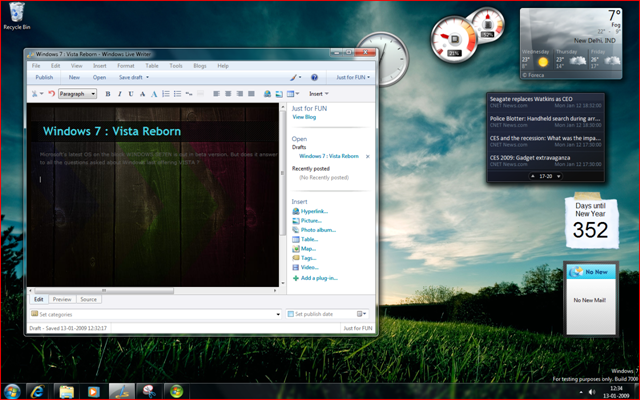Image resolution: width=640 pixels, height=400 pixels.
Task: Click the post title Windows 7 : Vista Reborn
Action: (x=112, y=131)
